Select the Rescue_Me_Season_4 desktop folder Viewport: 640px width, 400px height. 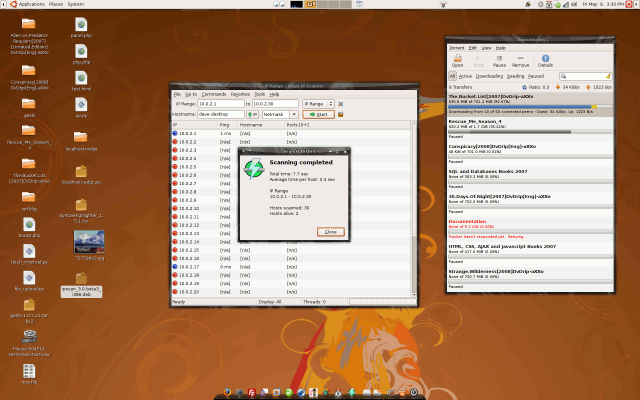[x=29, y=137]
